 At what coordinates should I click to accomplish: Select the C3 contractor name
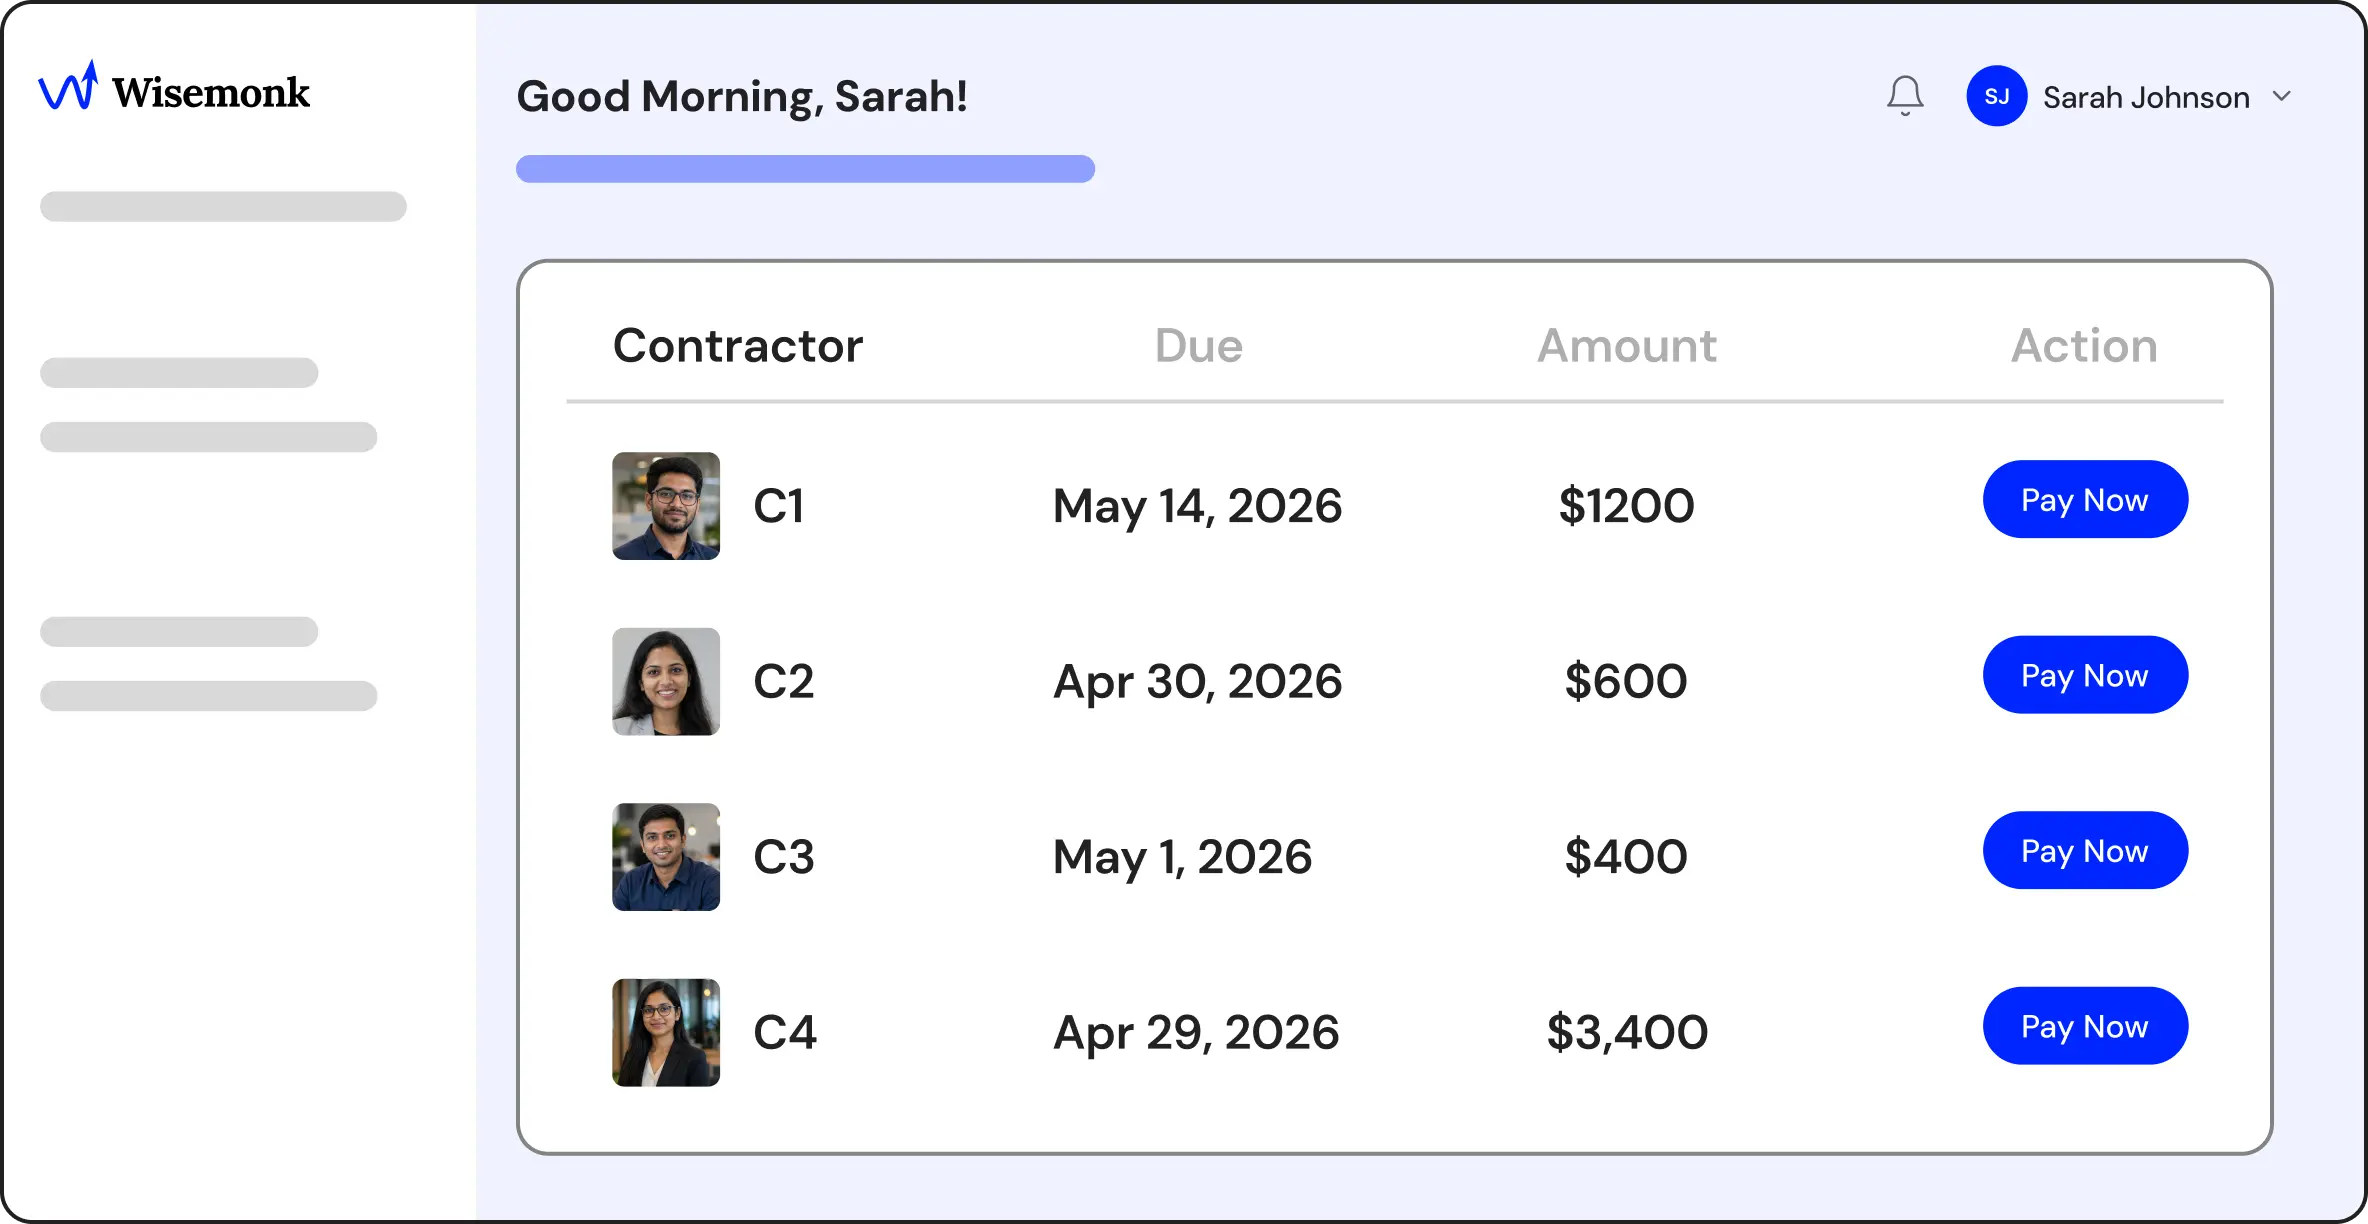[784, 857]
